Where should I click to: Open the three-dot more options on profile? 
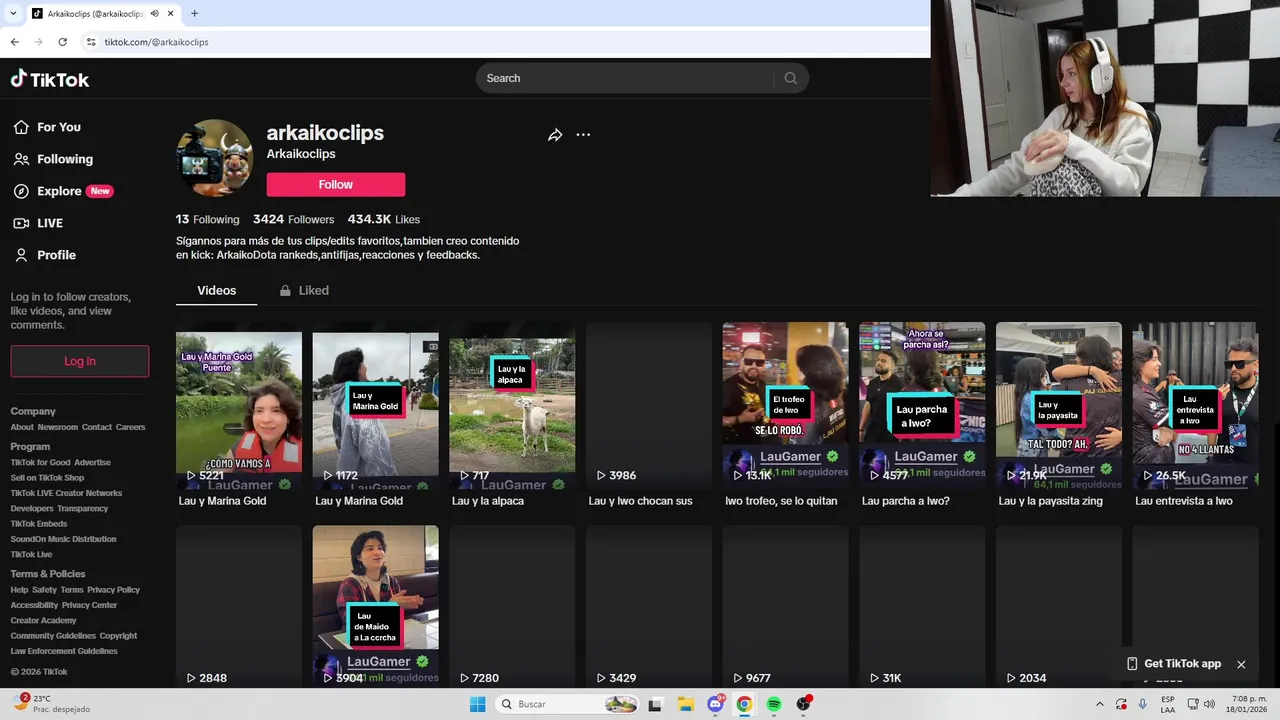pos(583,135)
